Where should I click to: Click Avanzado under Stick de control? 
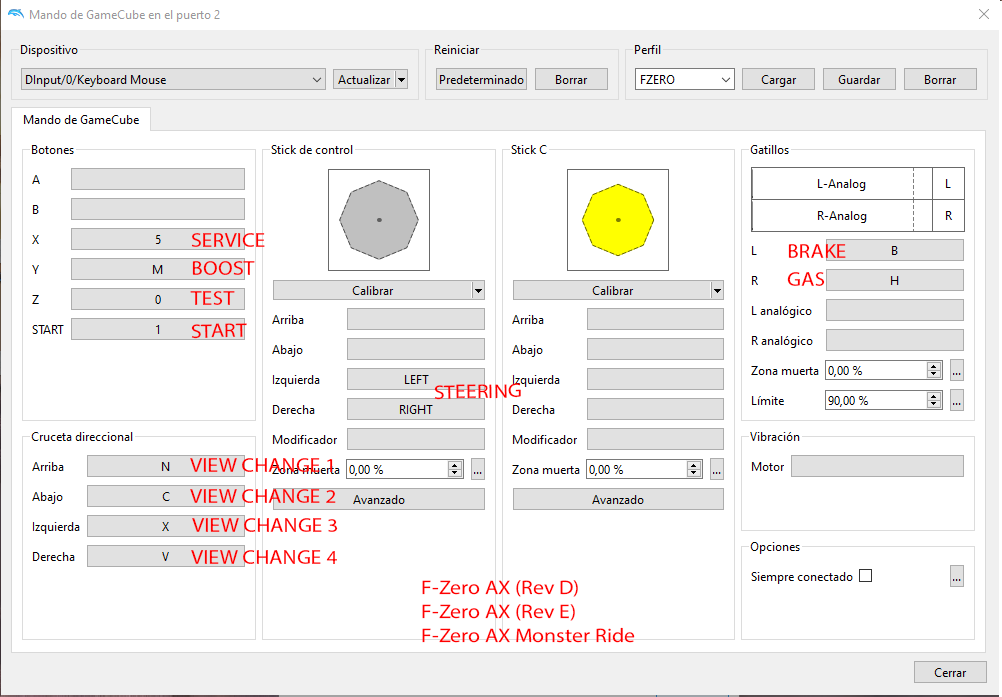point(379,500)
